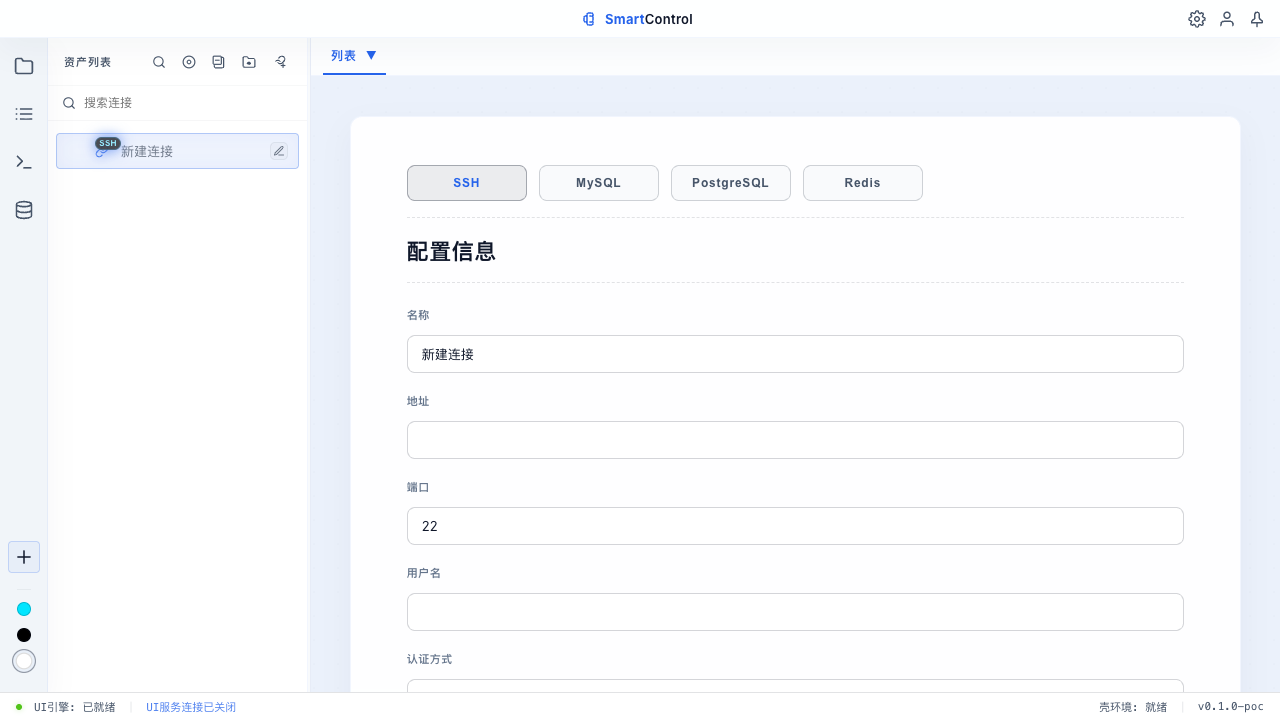The image size is (1280, 720).
Task: Click the new folder icon in asset header
Action: pos(249,62)
